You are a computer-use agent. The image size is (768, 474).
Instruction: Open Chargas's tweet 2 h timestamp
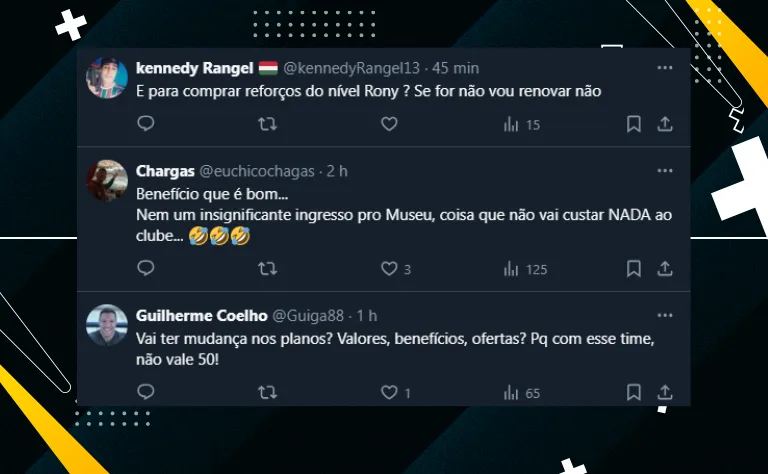point(337,171)
